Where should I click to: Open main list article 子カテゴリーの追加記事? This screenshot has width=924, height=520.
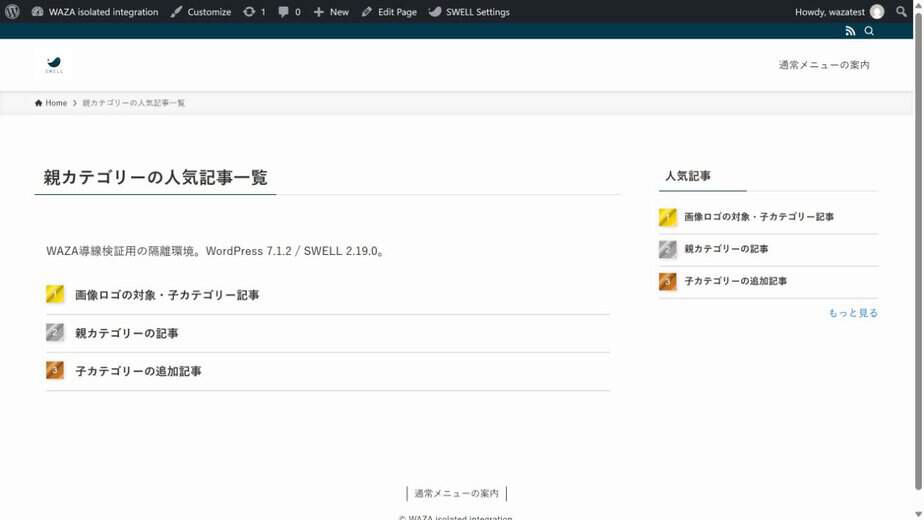(x=138, y=371)
